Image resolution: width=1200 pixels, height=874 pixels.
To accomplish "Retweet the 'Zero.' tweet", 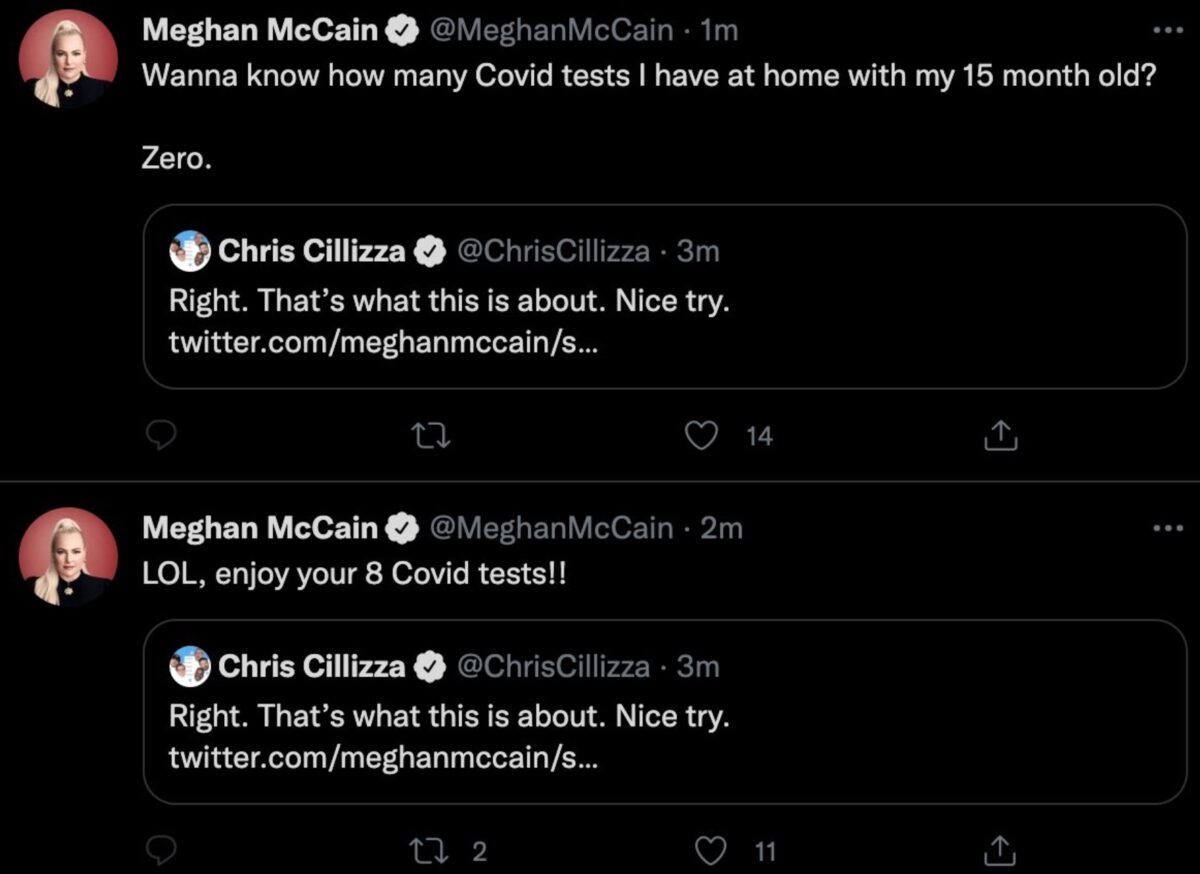I will [432, 435].
